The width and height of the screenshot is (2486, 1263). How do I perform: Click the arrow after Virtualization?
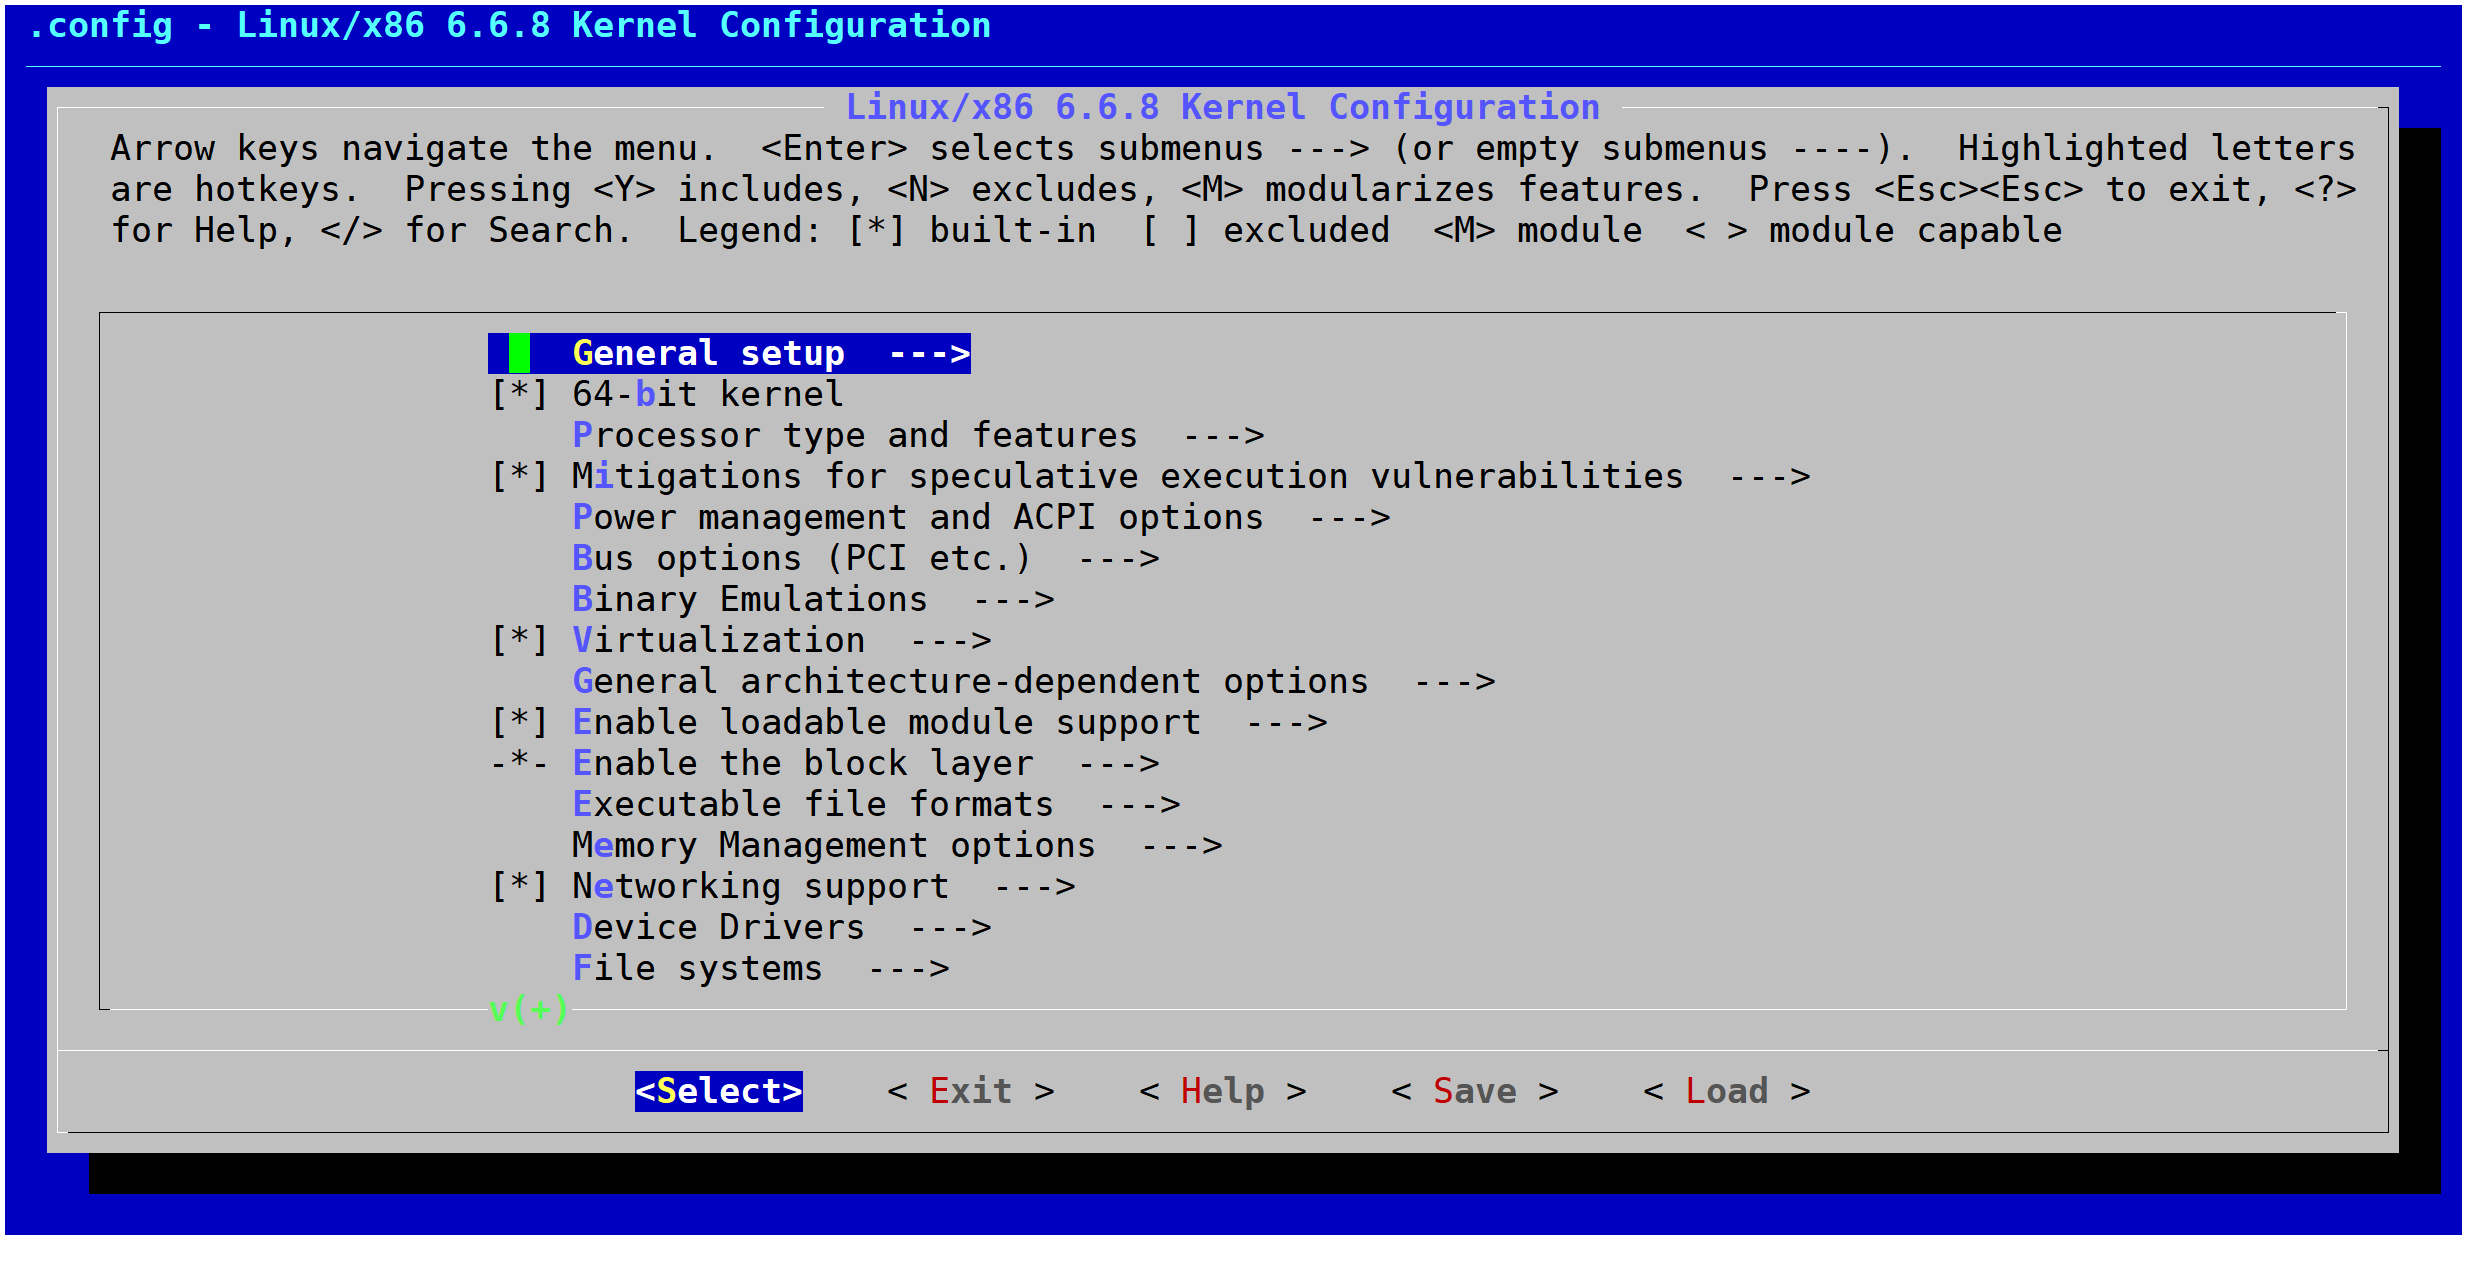coord(950,640)
